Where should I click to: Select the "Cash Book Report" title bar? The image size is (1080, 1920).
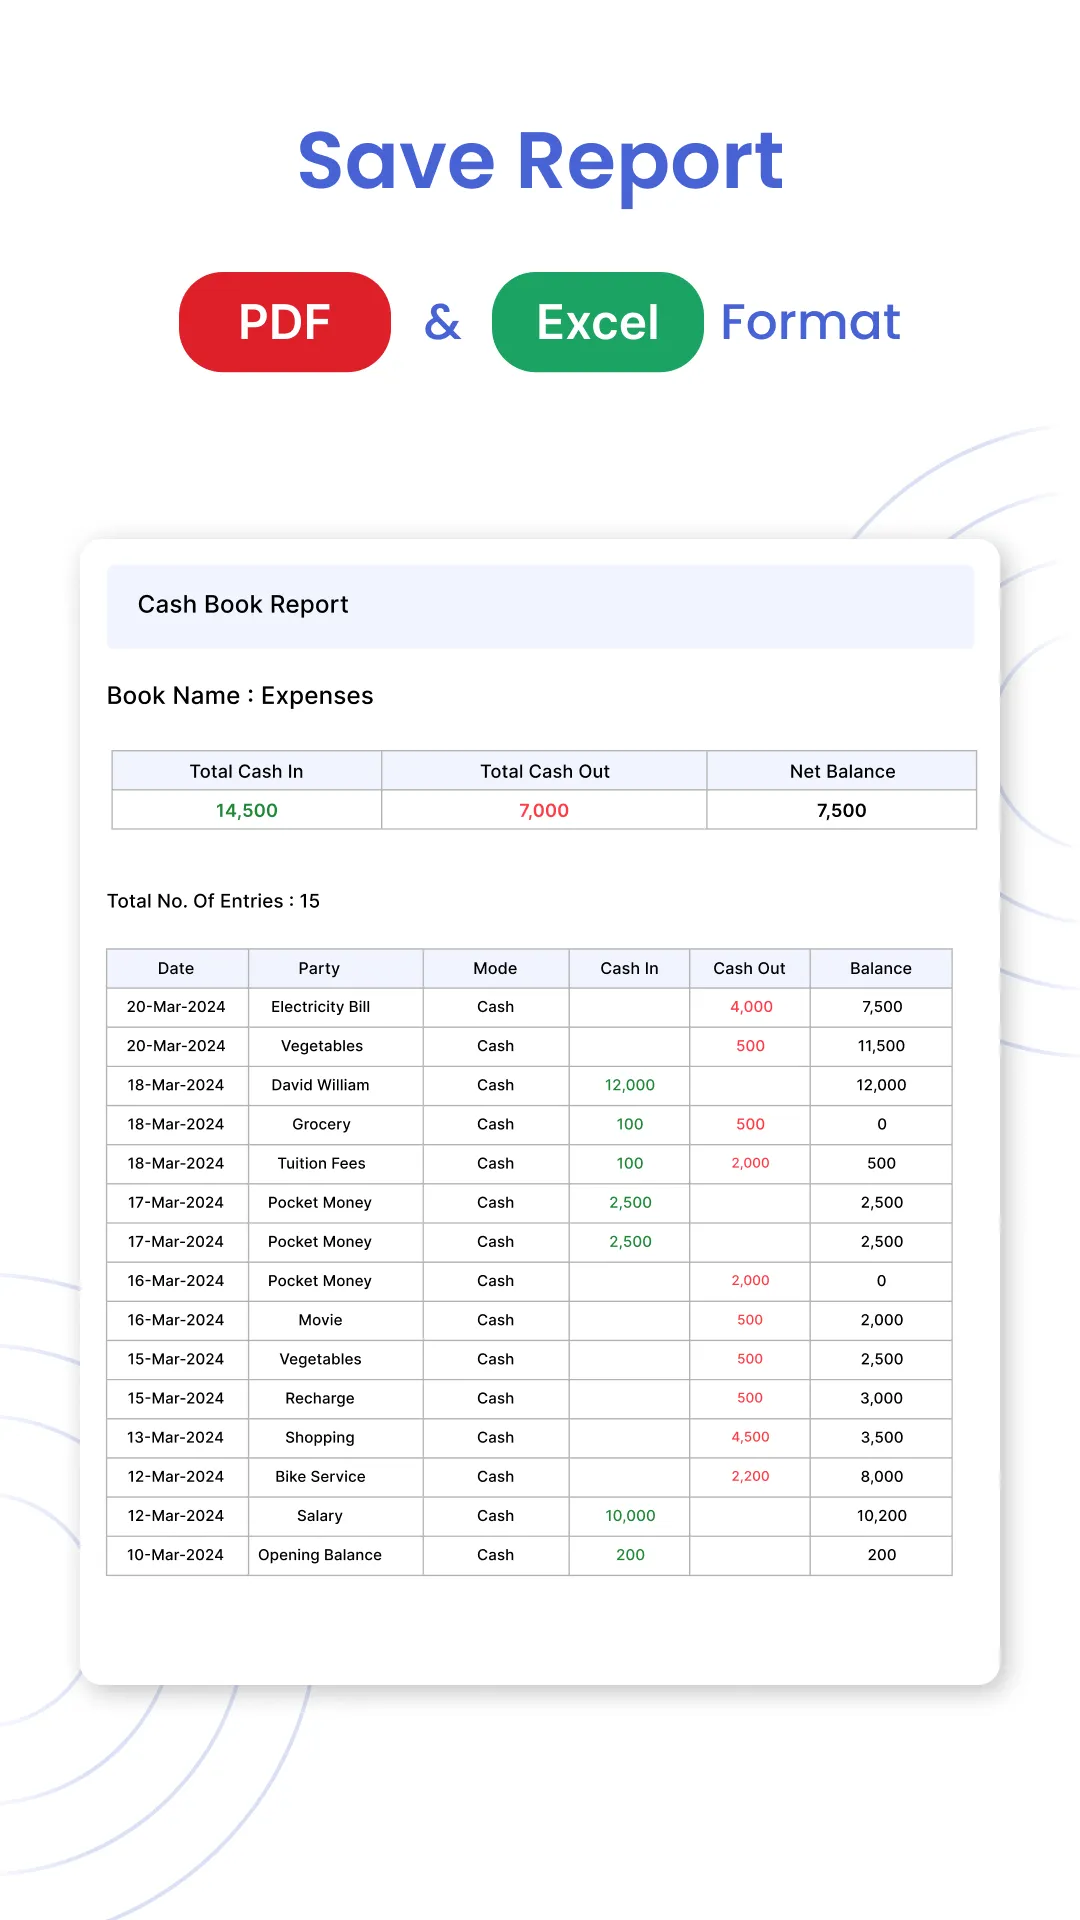[x=540, y=606]
